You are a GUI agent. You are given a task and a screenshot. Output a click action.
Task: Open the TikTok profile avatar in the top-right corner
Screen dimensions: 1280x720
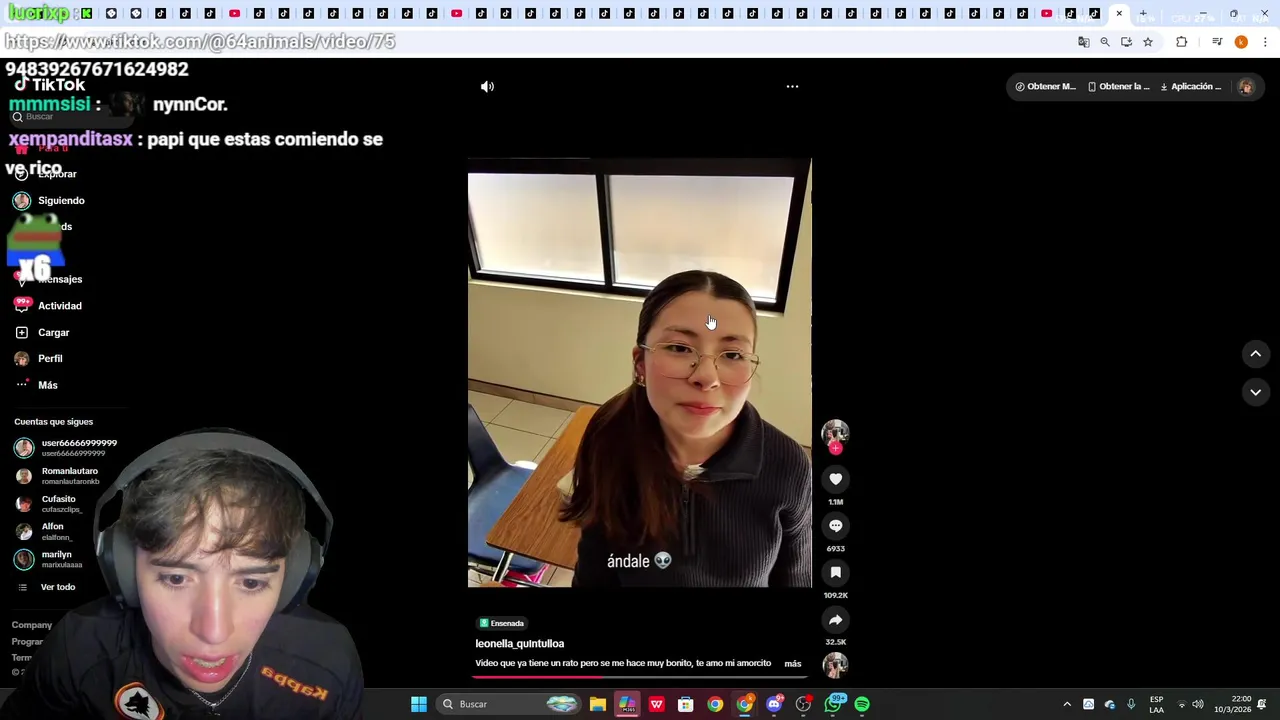click(x=1246, y=87)
